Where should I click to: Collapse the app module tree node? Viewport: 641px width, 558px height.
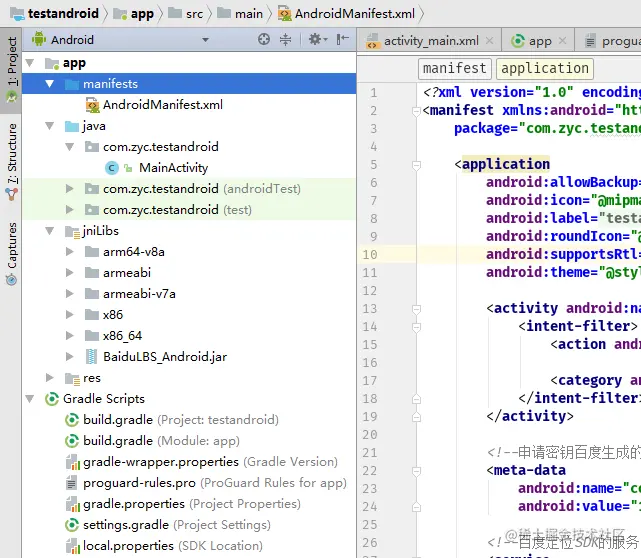[29, 63]
